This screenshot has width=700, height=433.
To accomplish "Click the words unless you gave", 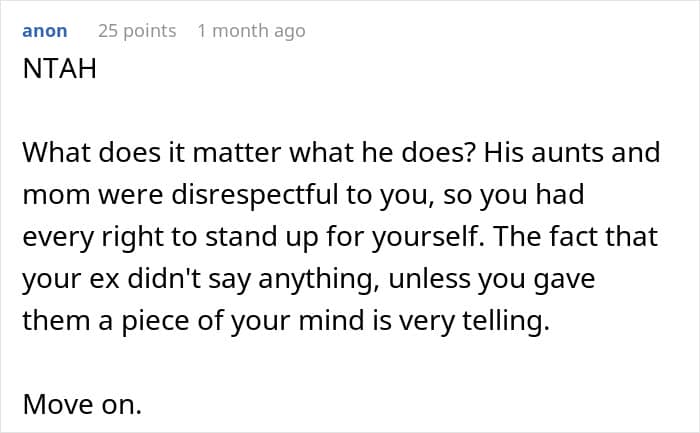I will (492, 279).
